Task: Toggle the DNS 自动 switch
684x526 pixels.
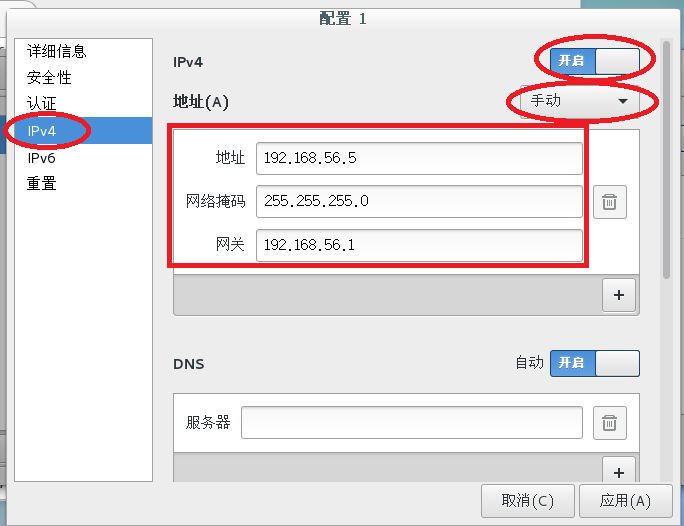Action: [x=595, y=363]
